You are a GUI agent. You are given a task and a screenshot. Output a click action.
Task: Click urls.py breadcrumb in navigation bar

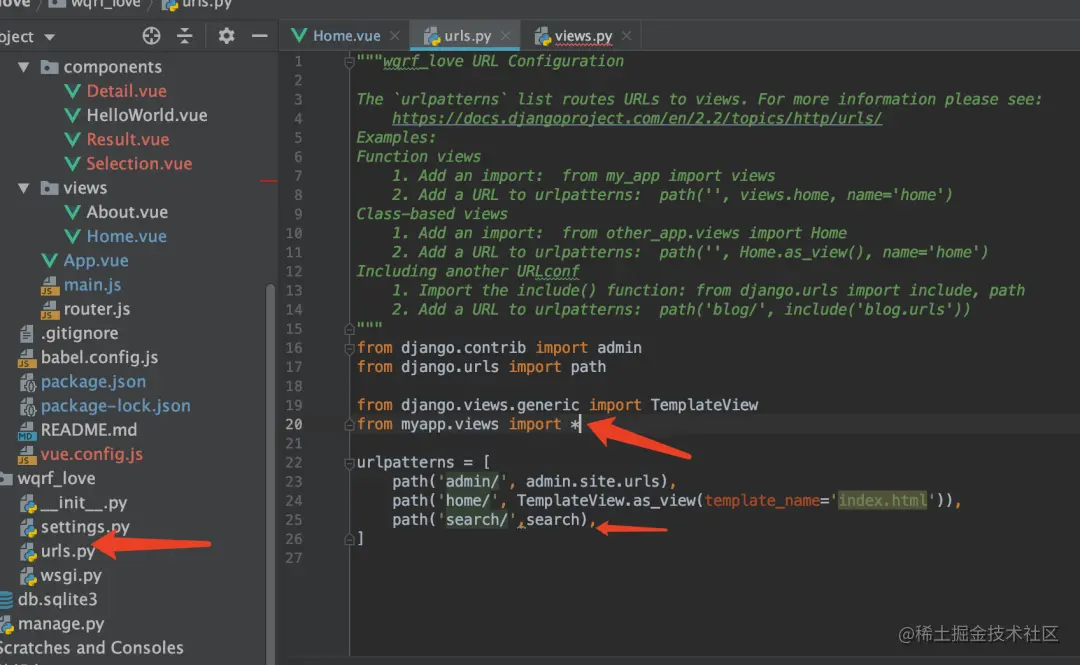point(206,4)
